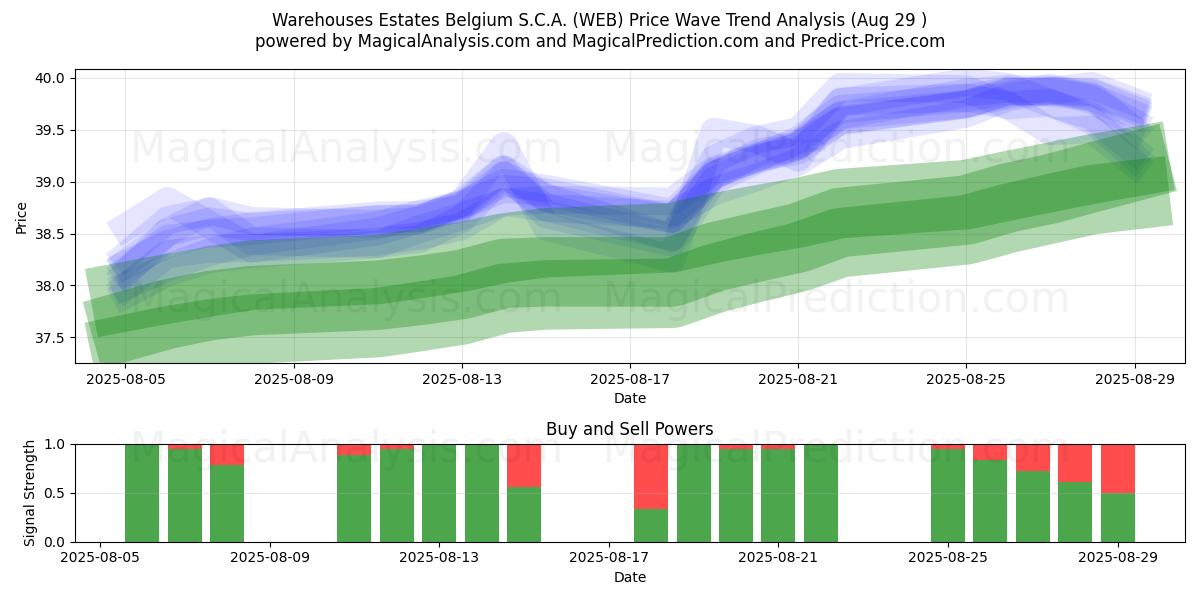Click the 40.0 price tick label
The width and height of the screenshot is (1200, 600).
click(51, 78)
